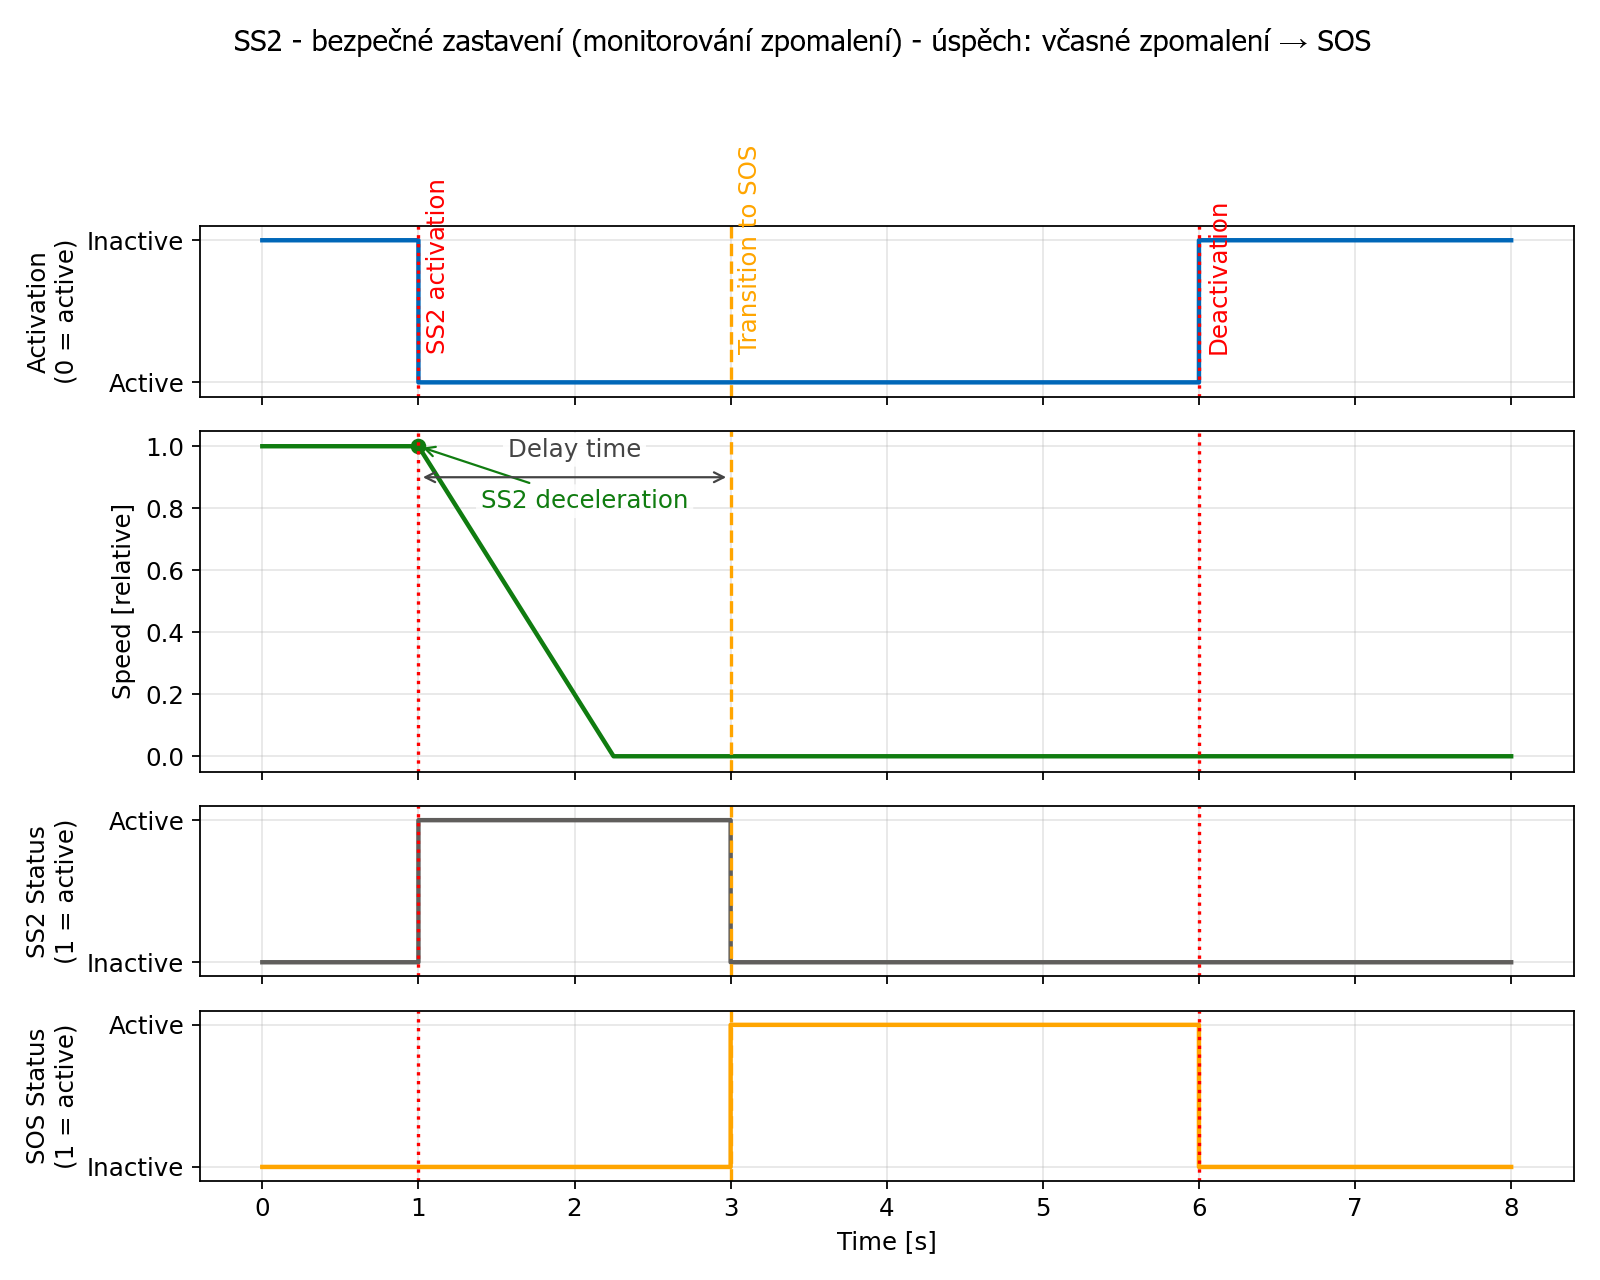Select the red "SS2 activation" vertical label

[436, 267]
